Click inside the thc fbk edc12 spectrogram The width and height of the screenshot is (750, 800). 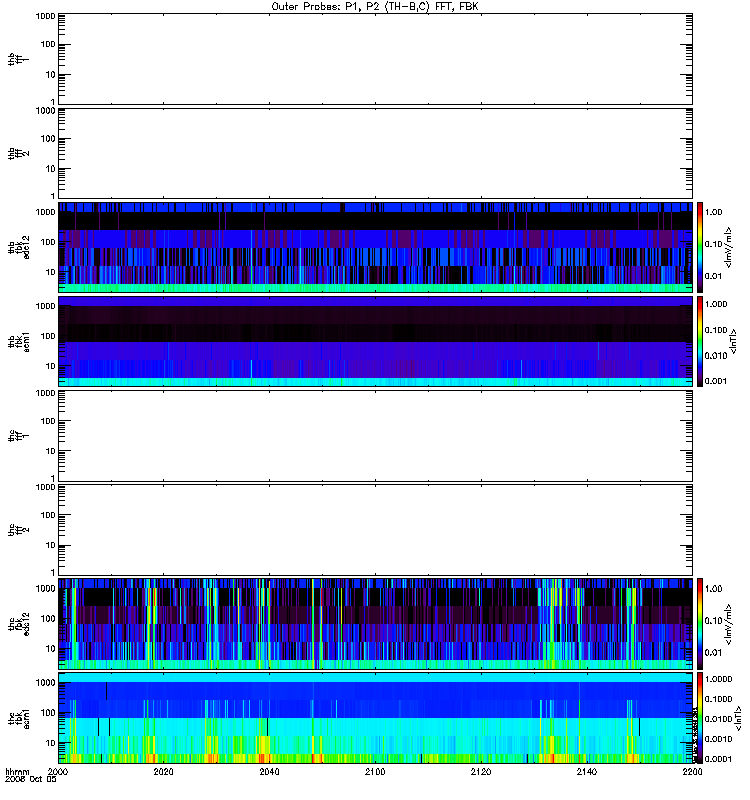pos(375,623)
